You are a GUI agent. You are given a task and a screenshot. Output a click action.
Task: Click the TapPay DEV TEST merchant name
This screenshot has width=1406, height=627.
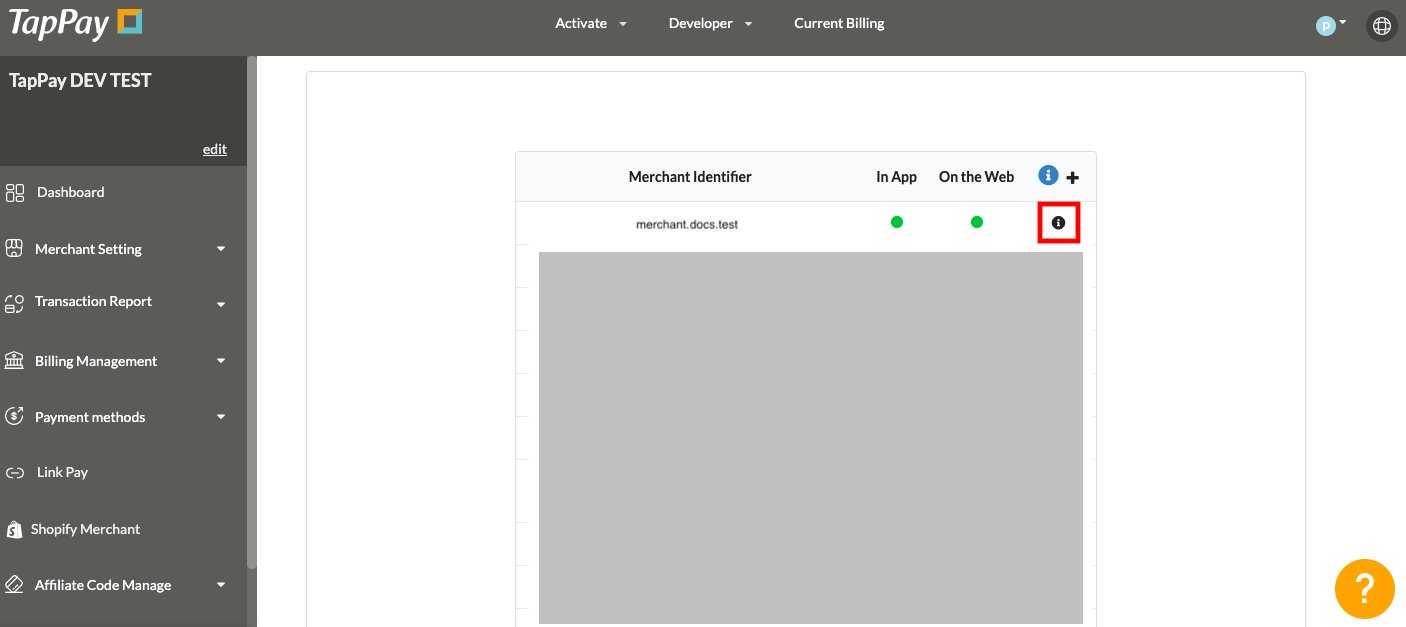(80, 81)
